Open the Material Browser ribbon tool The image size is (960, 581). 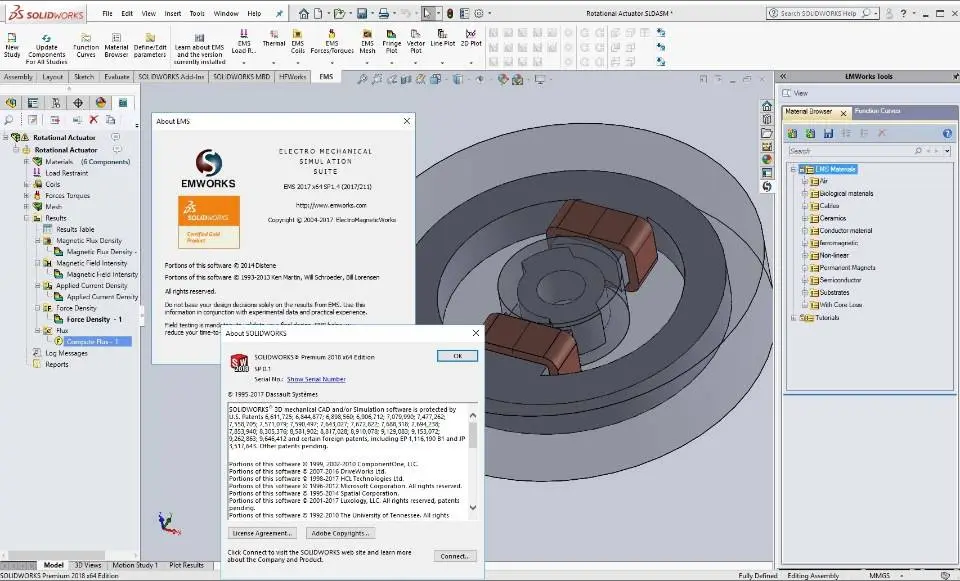(x=116, y=45)
